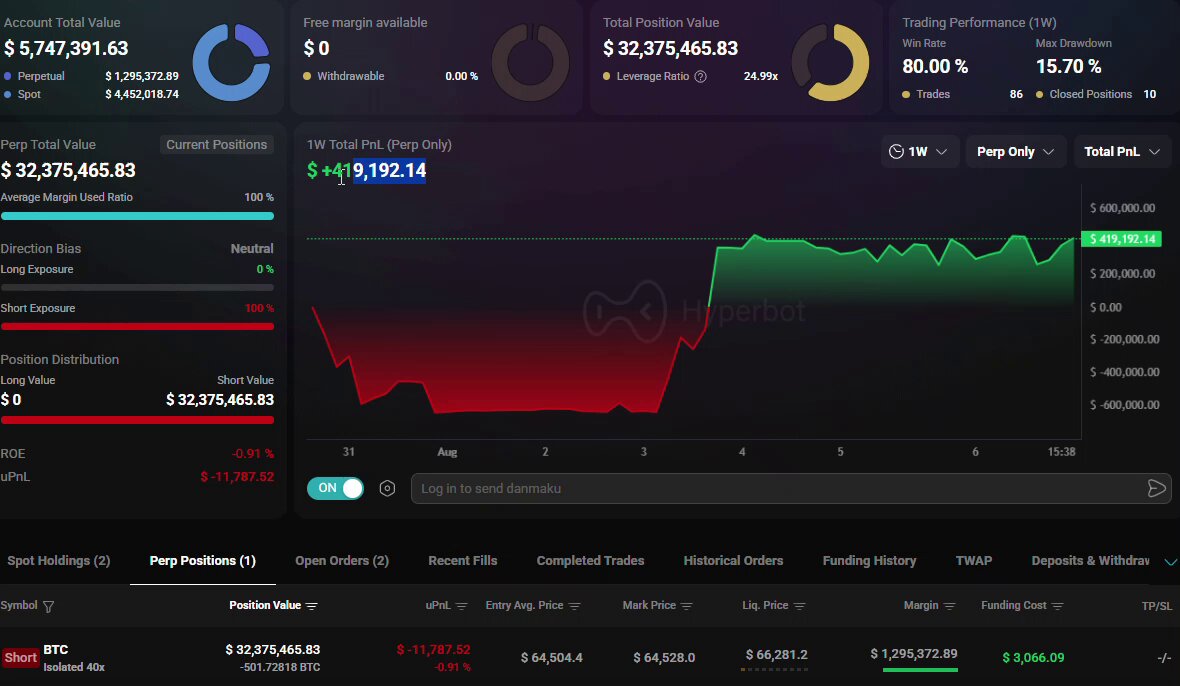Expand the tab overflow chevron
This screenshot has width=1180, height=686.
click(1170, 561)
